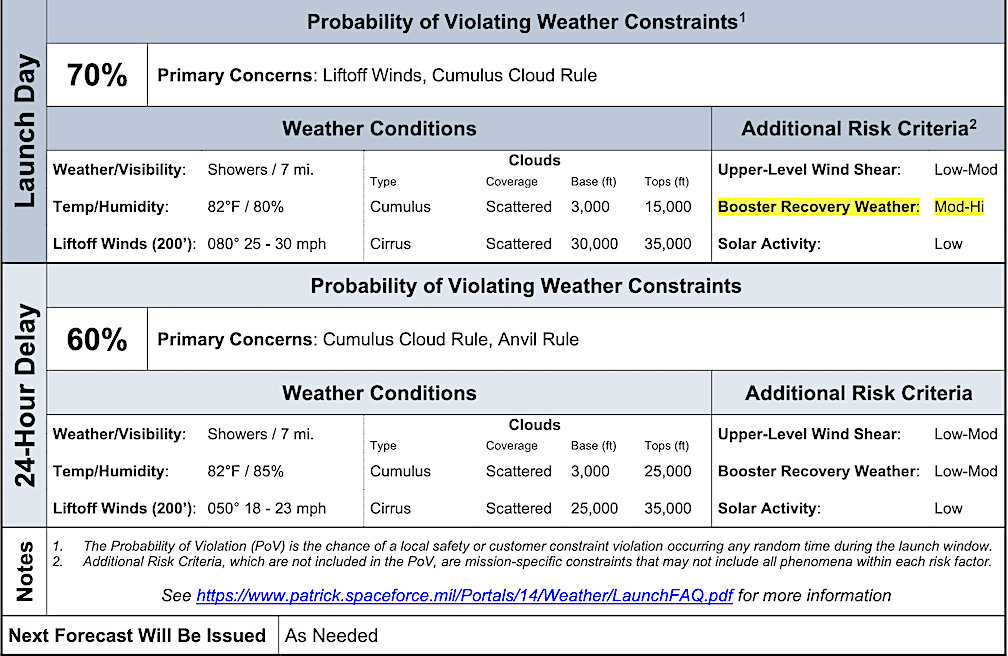Click the vertical Launch Day section heading
The height and width of the screenshot is (656, 1008).
[22, 130]
